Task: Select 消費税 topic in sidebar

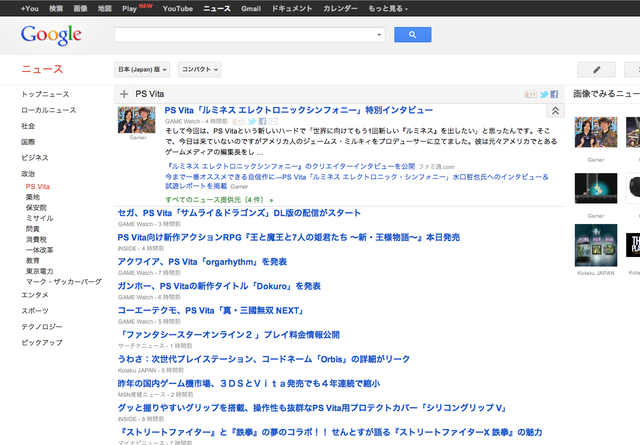Action: 36,240
